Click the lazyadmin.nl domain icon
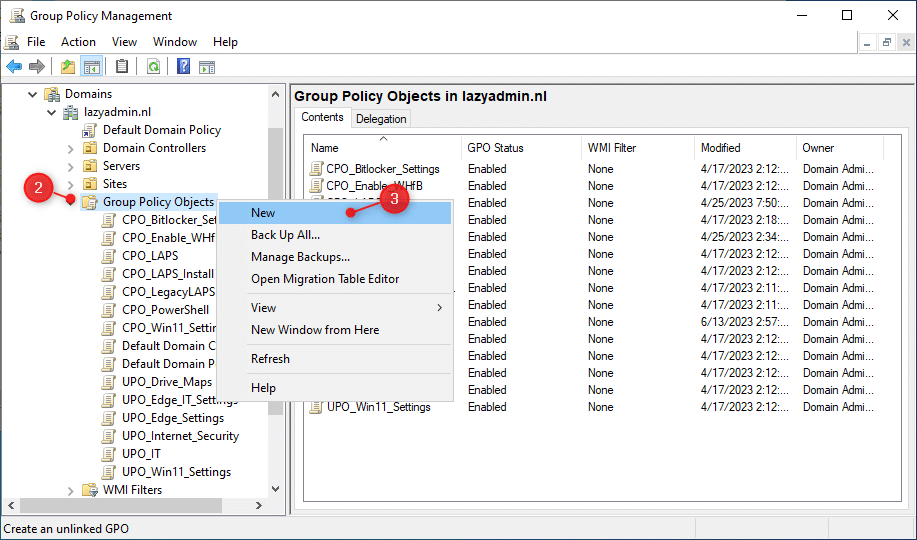 pyautogui.click(x=71, y=112)
